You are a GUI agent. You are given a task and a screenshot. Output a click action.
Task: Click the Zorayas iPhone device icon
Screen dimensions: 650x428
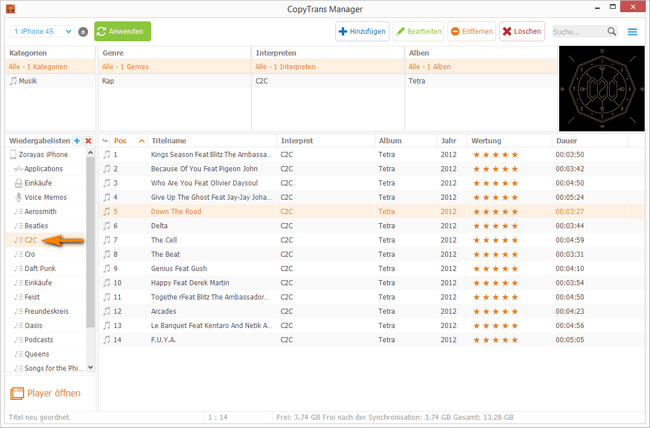[x=13, y=155]
